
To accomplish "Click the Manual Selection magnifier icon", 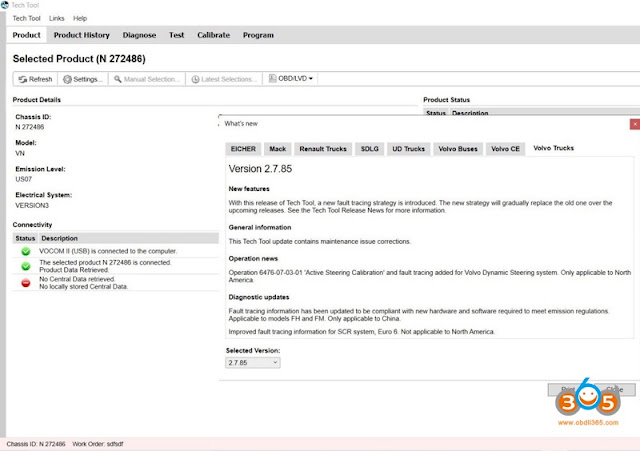I will [x=118, y=79].
